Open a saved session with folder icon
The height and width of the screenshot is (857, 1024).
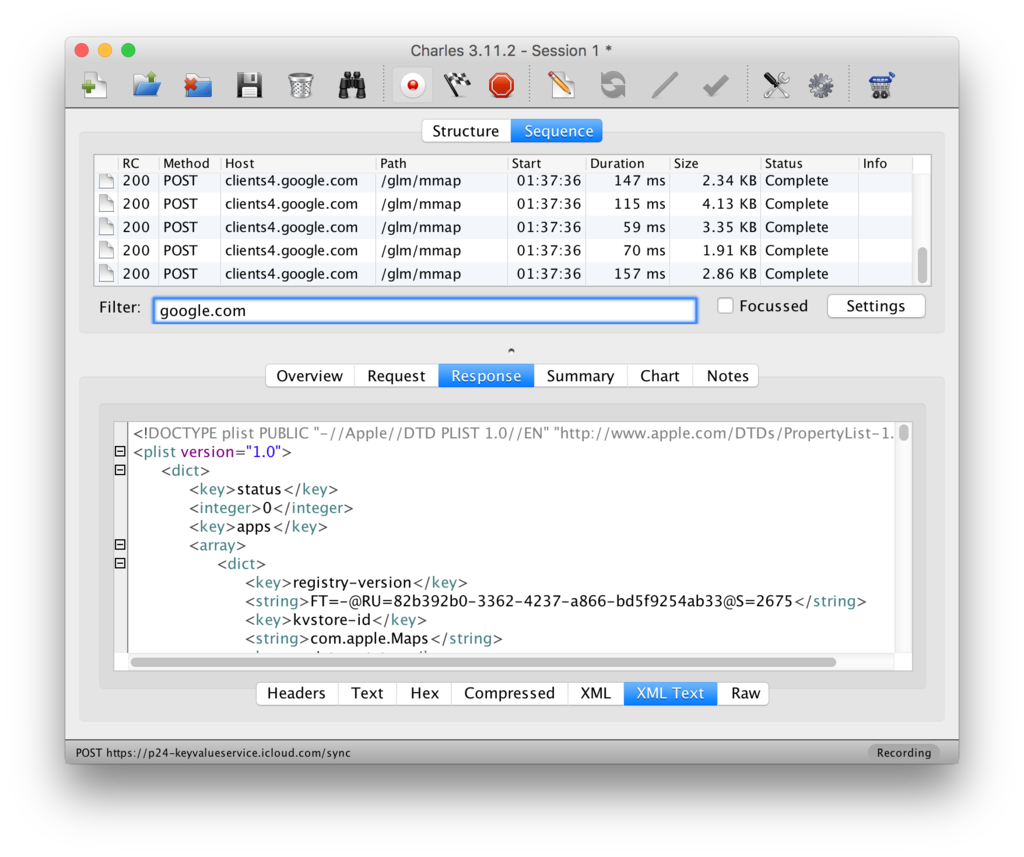pyautogui.click(x=146, y=86)
